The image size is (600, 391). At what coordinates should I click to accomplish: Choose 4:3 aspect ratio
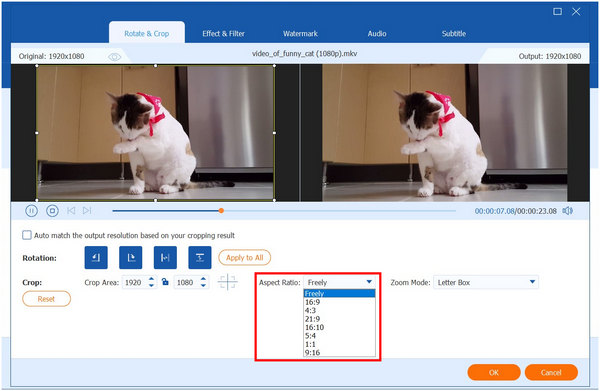339,310
